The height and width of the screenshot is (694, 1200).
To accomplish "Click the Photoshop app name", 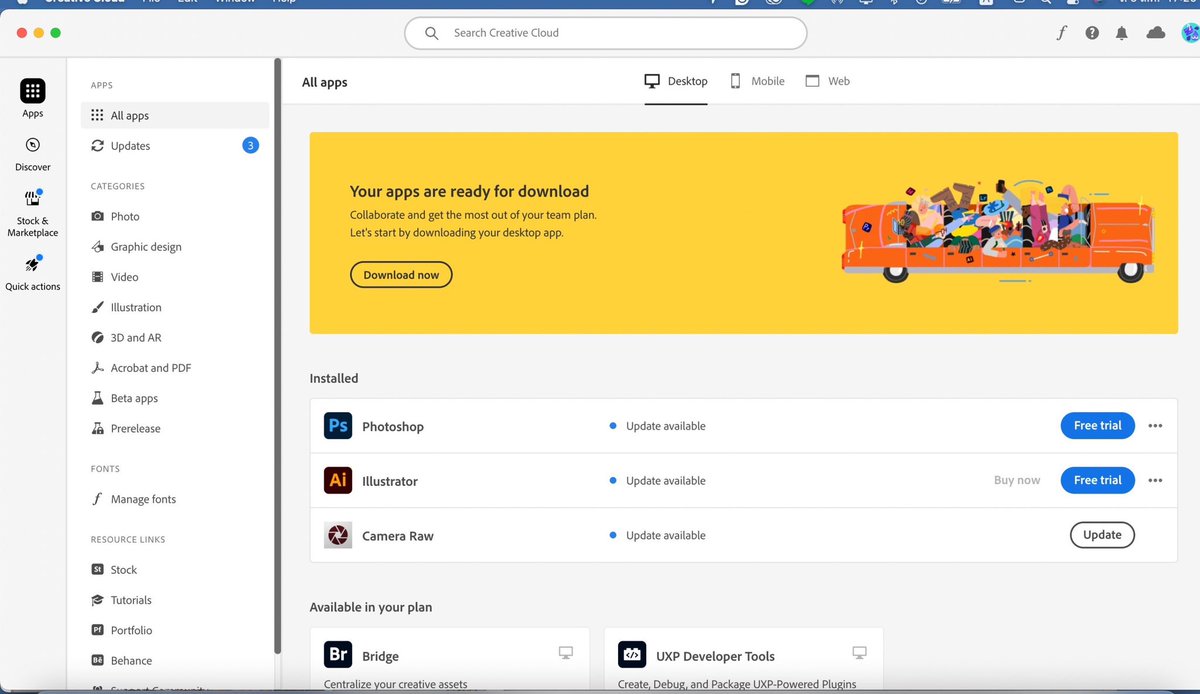I will click(393, 427).
